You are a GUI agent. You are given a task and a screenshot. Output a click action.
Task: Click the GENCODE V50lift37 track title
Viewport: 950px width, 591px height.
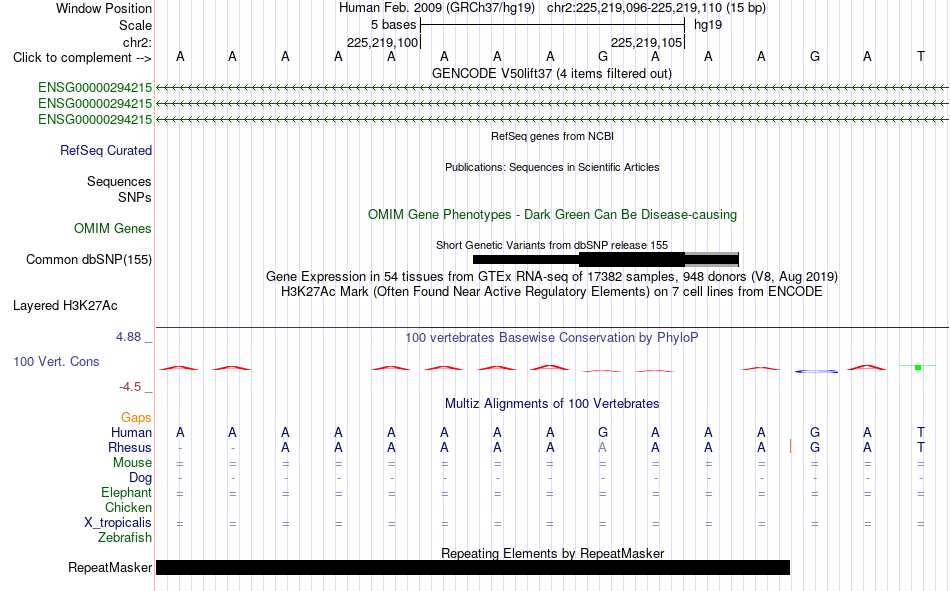(552, 73)
